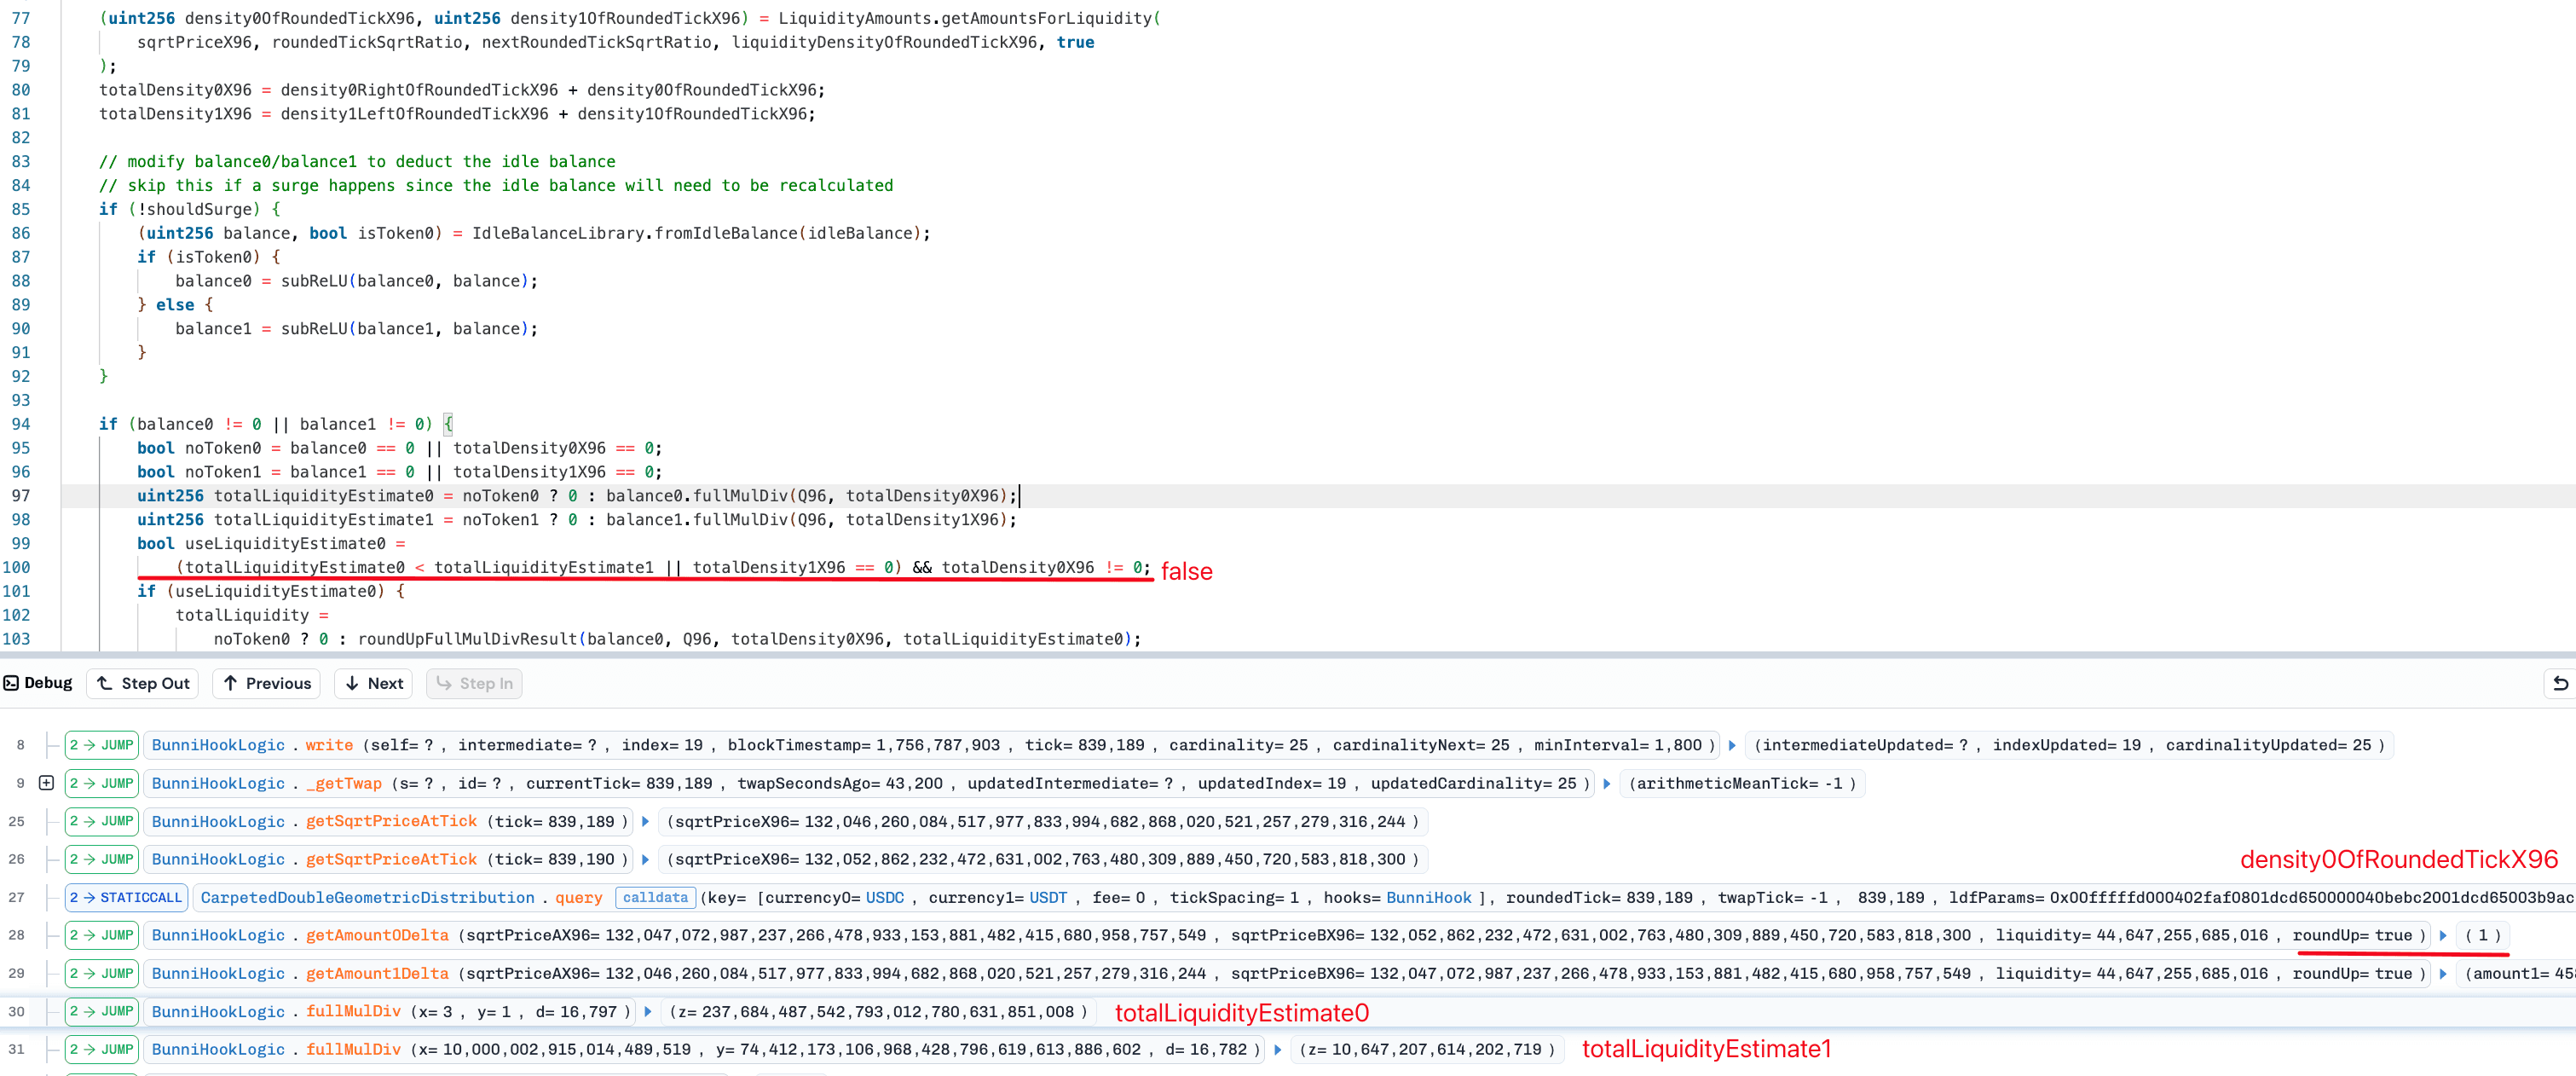Toggle output arrow of write trace row
Screen dimensions: 2576x1076
[x=1732, y=745]
